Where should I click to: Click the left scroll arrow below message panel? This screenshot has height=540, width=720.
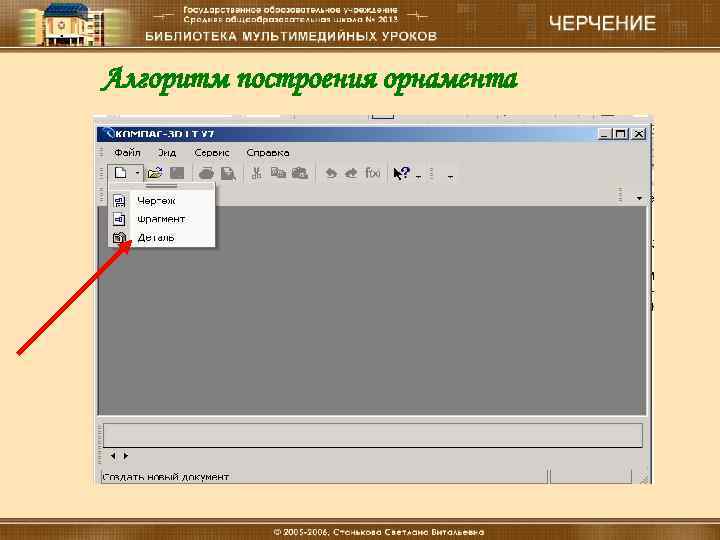click(113, 456)
